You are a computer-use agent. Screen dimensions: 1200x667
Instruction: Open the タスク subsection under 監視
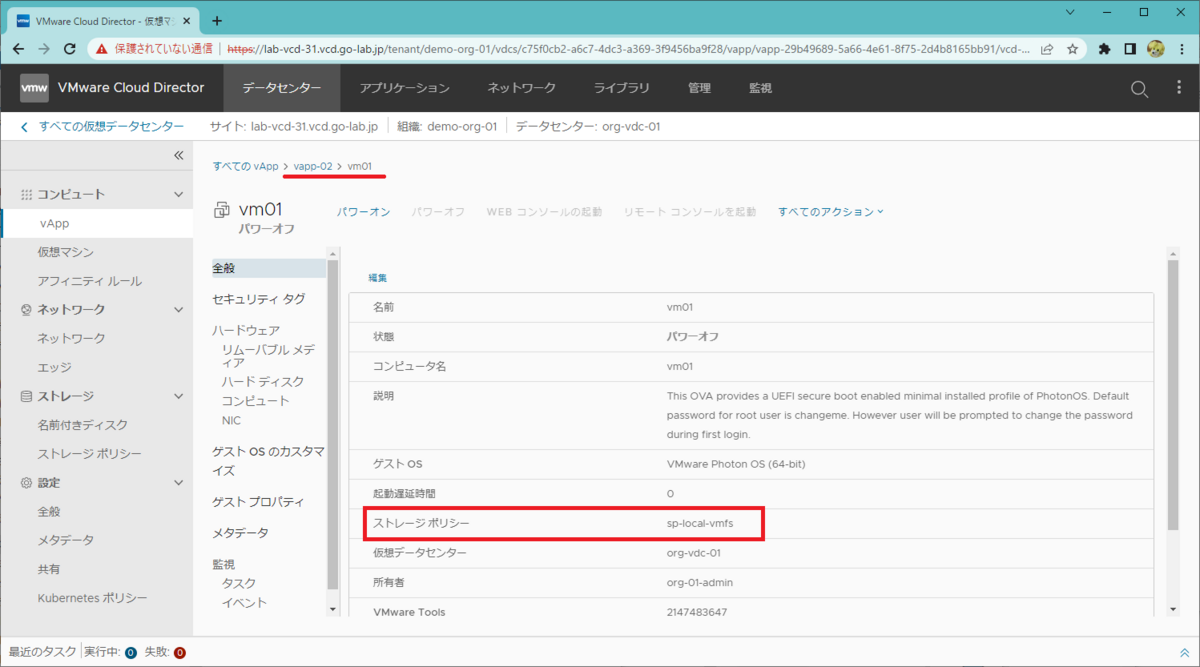coord(238,583)
